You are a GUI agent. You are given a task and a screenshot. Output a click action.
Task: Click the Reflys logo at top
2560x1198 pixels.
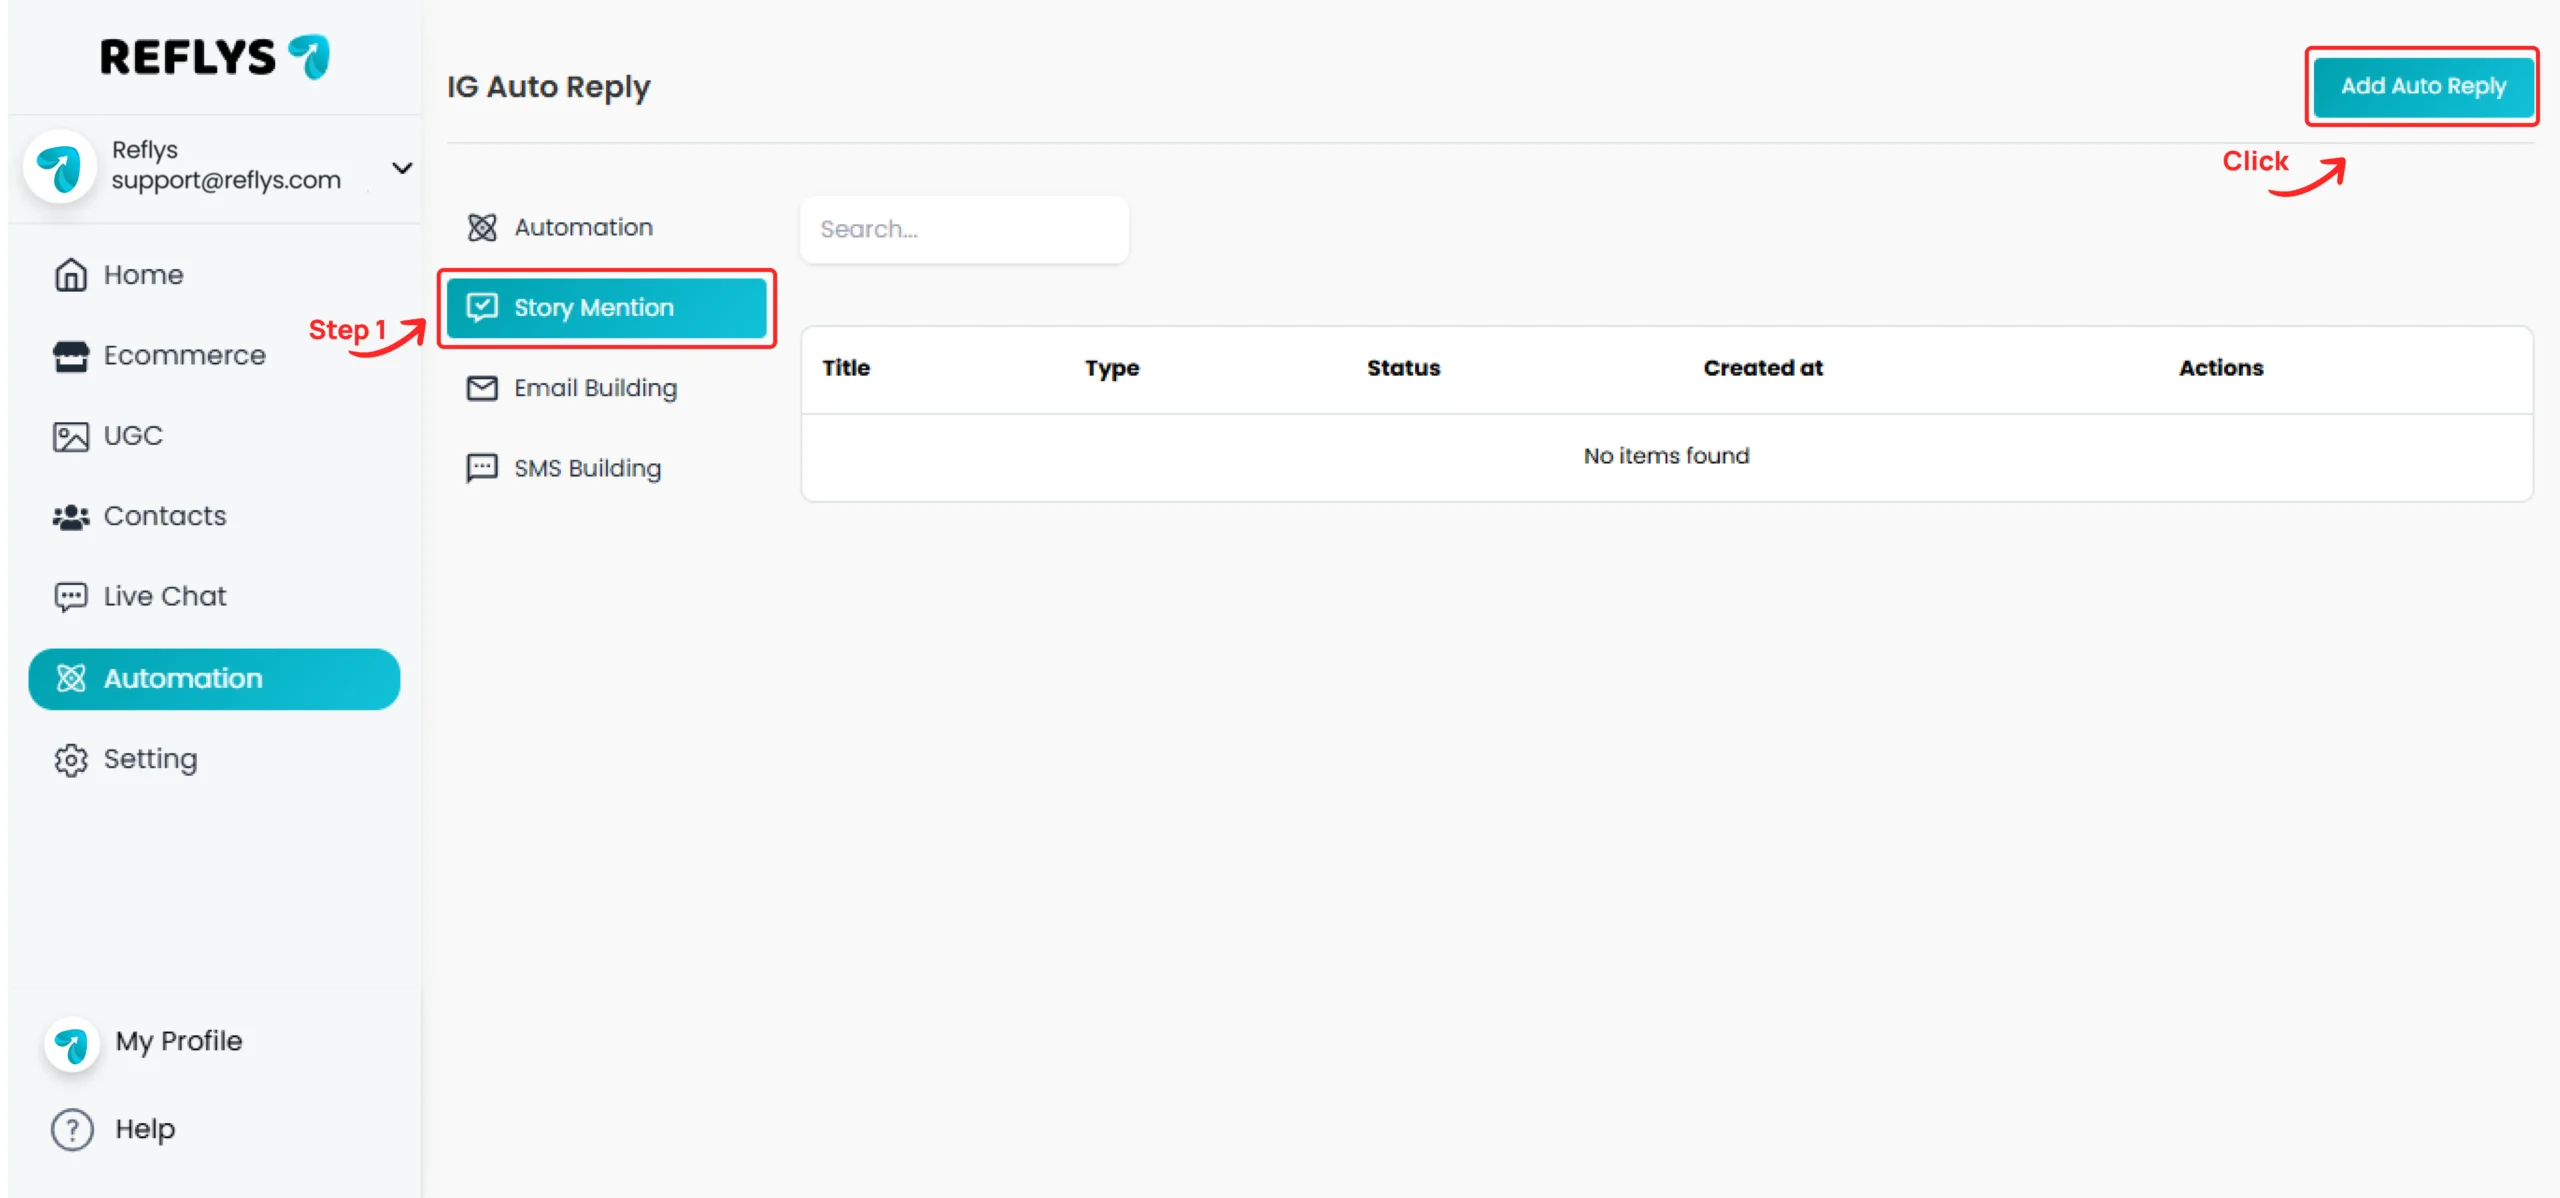pos(214,57)
